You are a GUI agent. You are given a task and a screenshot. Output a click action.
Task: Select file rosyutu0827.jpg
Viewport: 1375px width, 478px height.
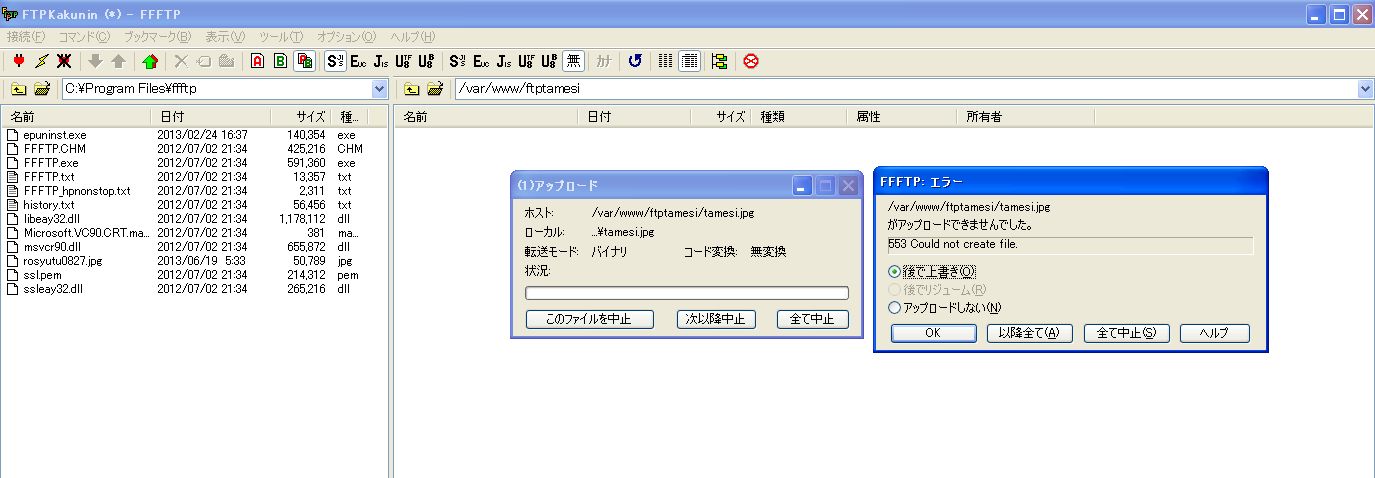tap(62, 260)
